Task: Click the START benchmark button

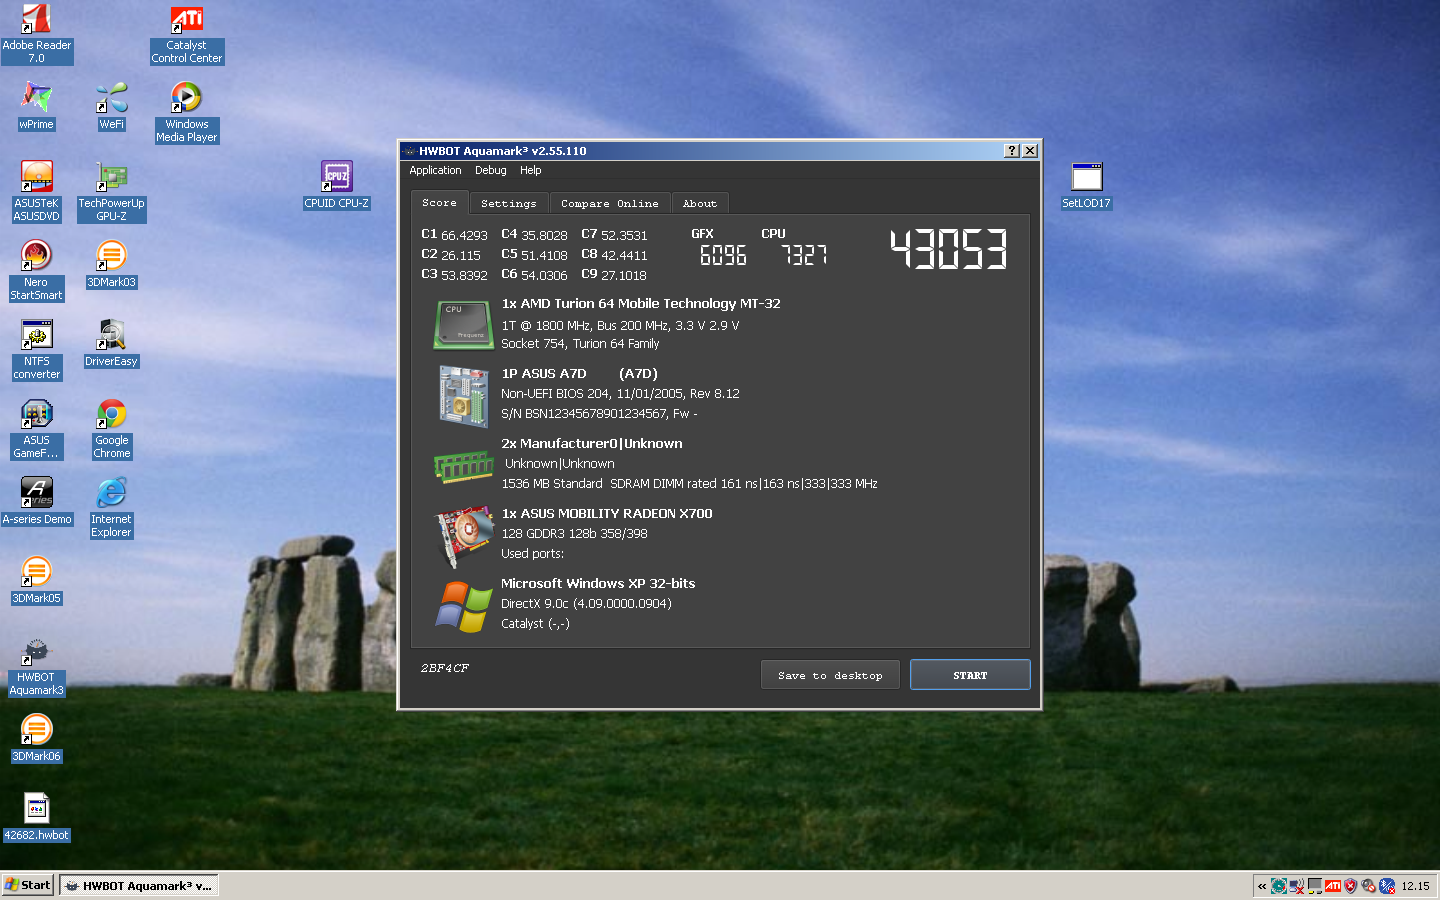Action: [x=970, y=675]
